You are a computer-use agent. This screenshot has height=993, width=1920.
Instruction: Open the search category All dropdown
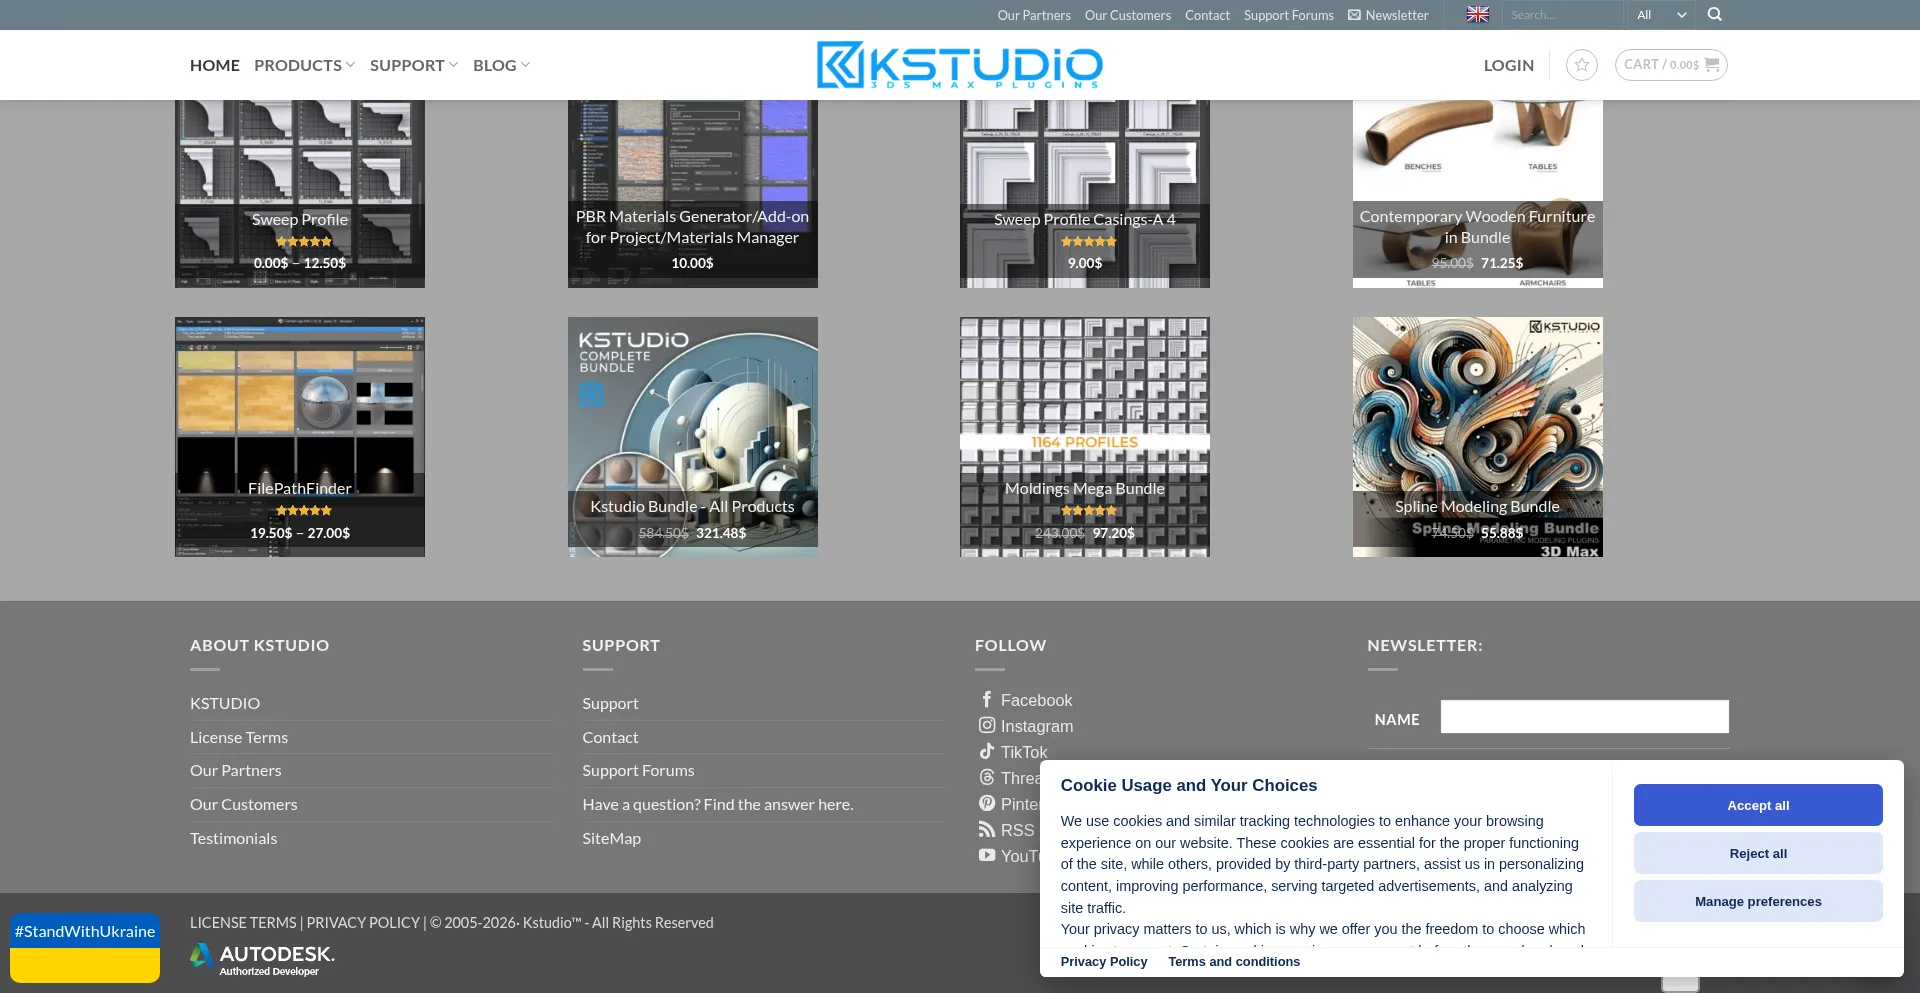tap(1661, 14)
